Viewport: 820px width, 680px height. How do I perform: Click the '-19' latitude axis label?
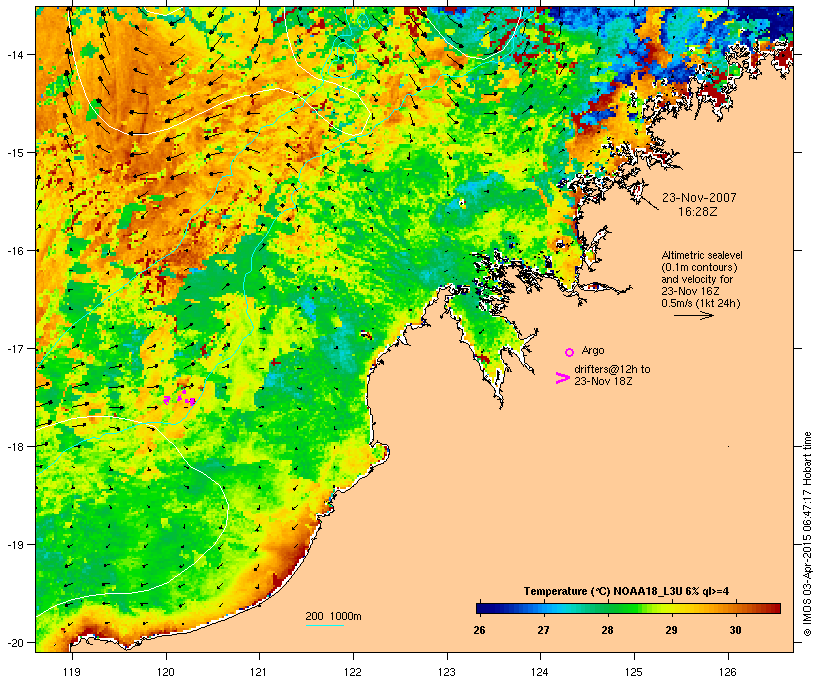coord(14,545)
